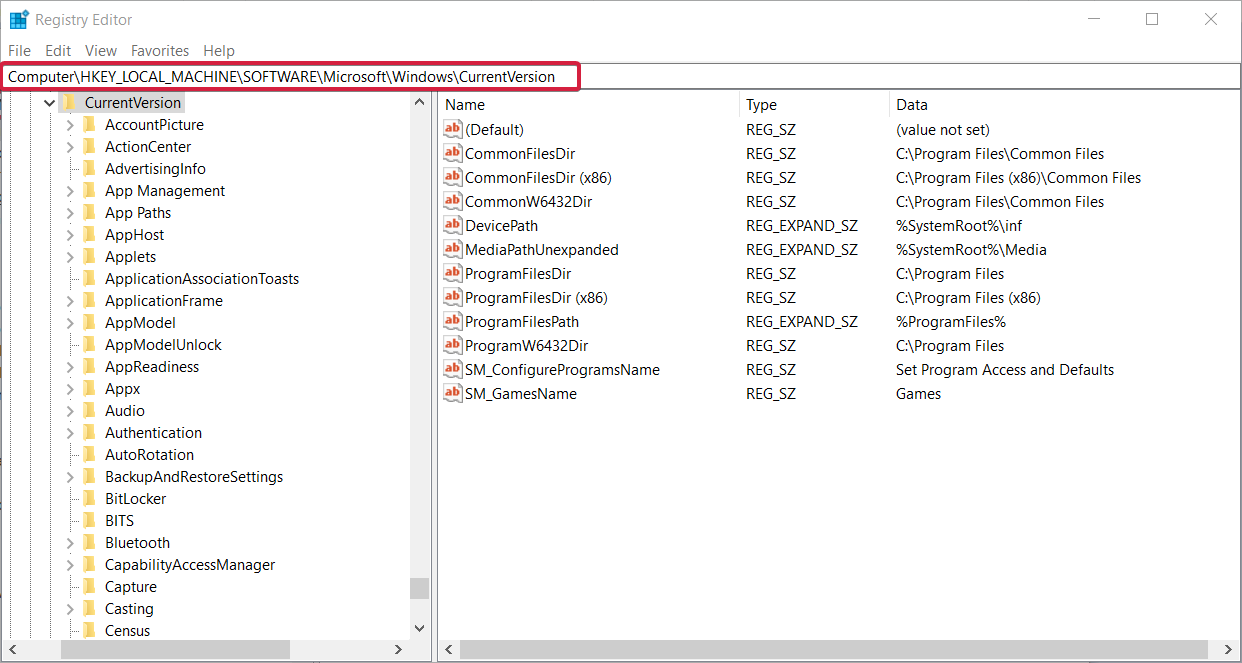Screen dimensions: 1242x663
Task: Click the AccountPicture folder icon
Action: click(89, 124)
